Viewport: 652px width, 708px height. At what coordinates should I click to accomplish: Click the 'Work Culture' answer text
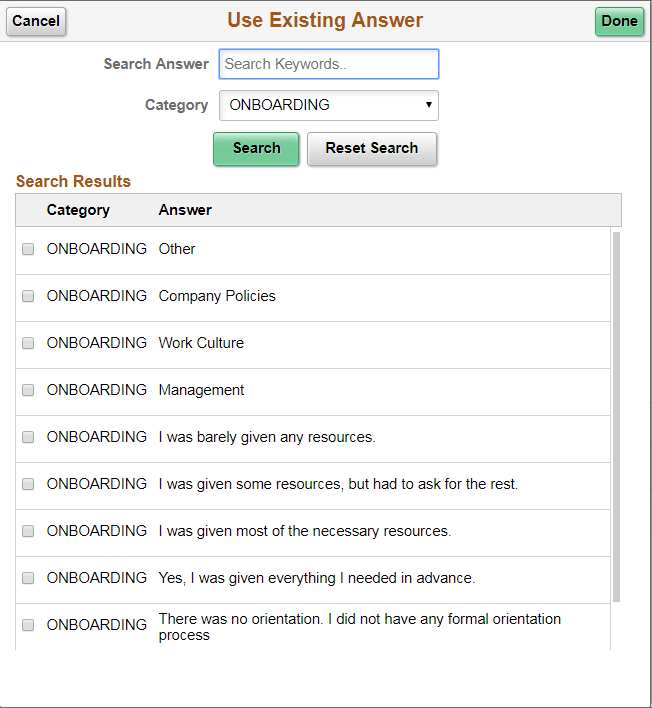point(201,343)
